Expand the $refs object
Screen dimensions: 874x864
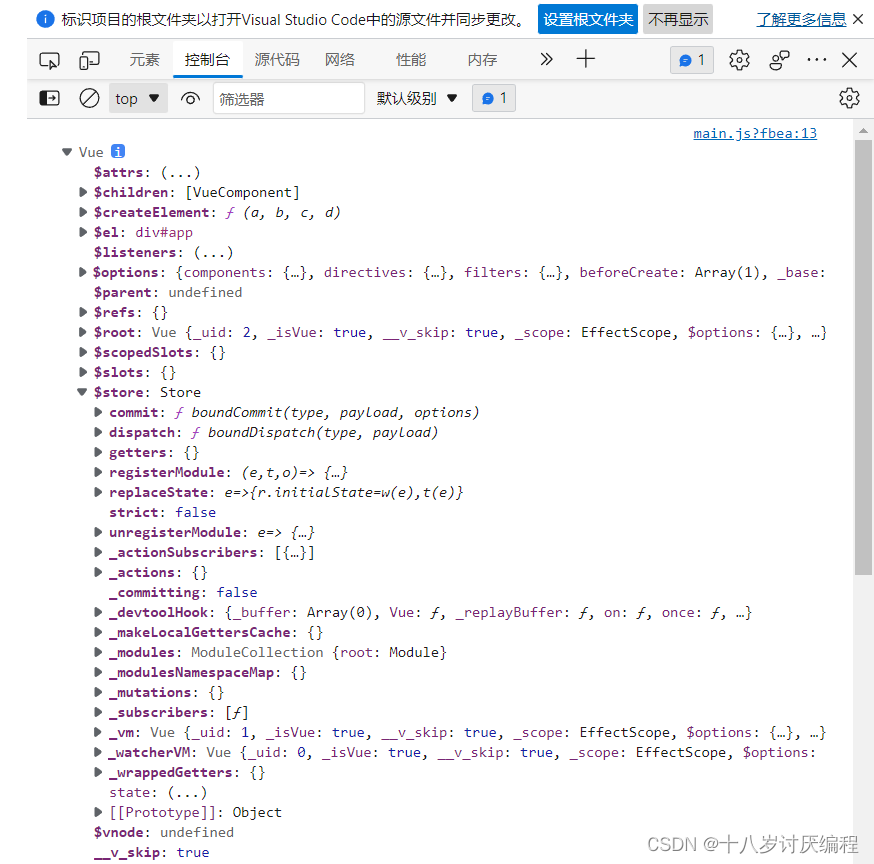click(83, 312)
